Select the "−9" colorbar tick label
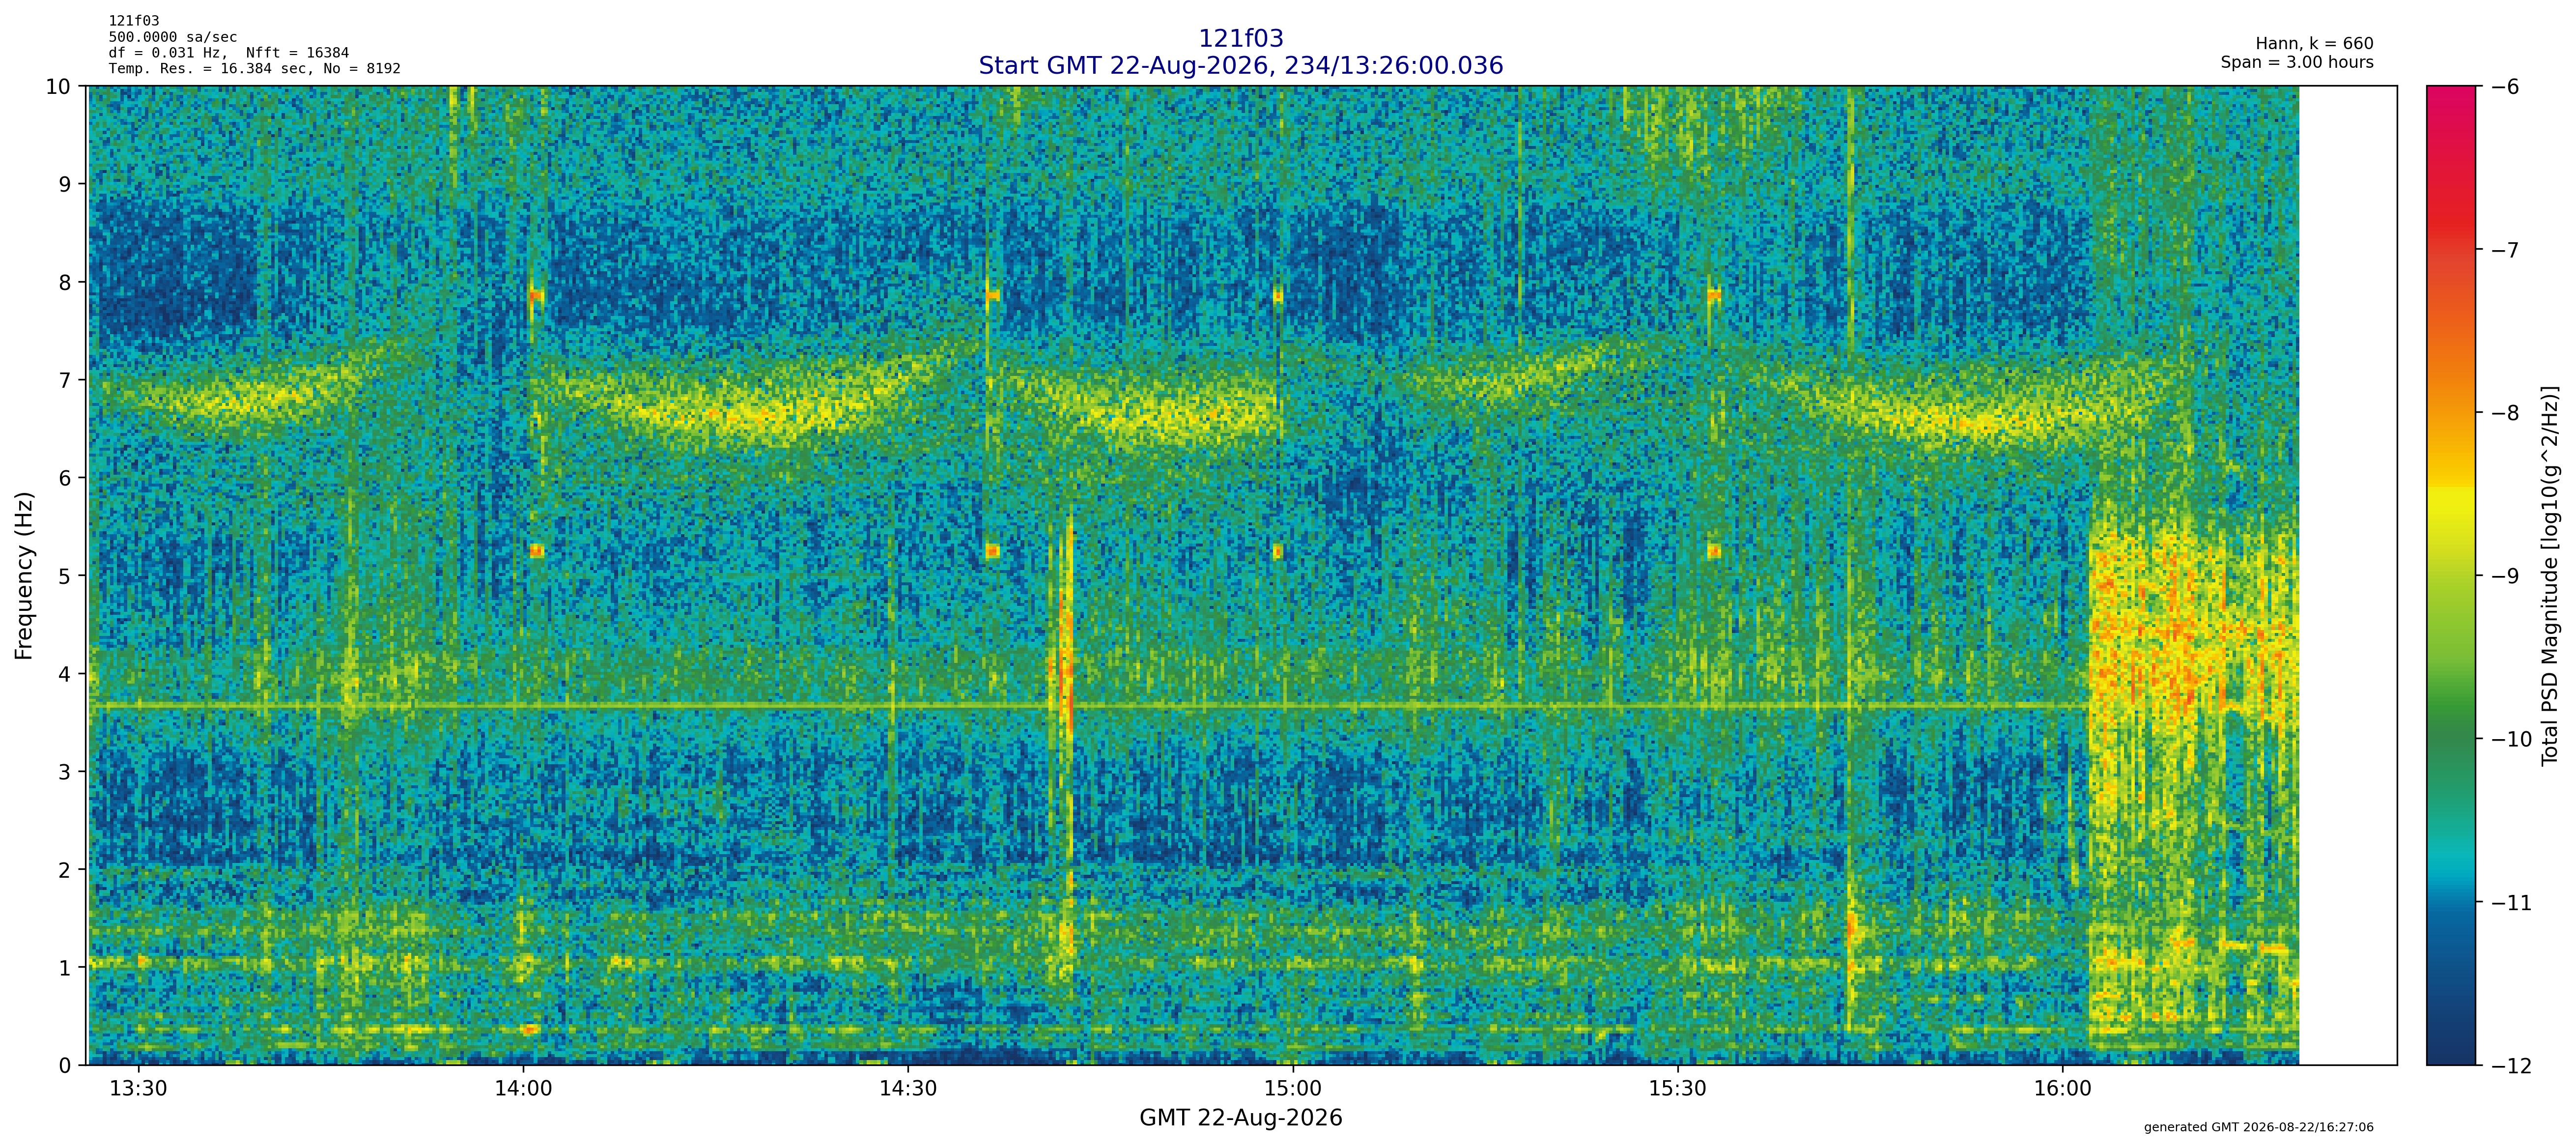Image resolution: width=2576 pixels, height=1148 pixels. (x=2504, y=576)
